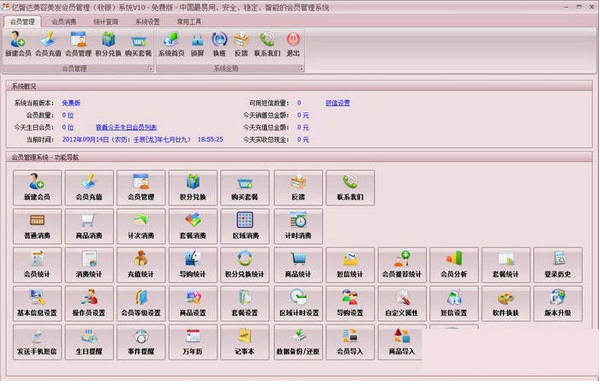Click the 换班 shift change icon

[x=219, y=44]
